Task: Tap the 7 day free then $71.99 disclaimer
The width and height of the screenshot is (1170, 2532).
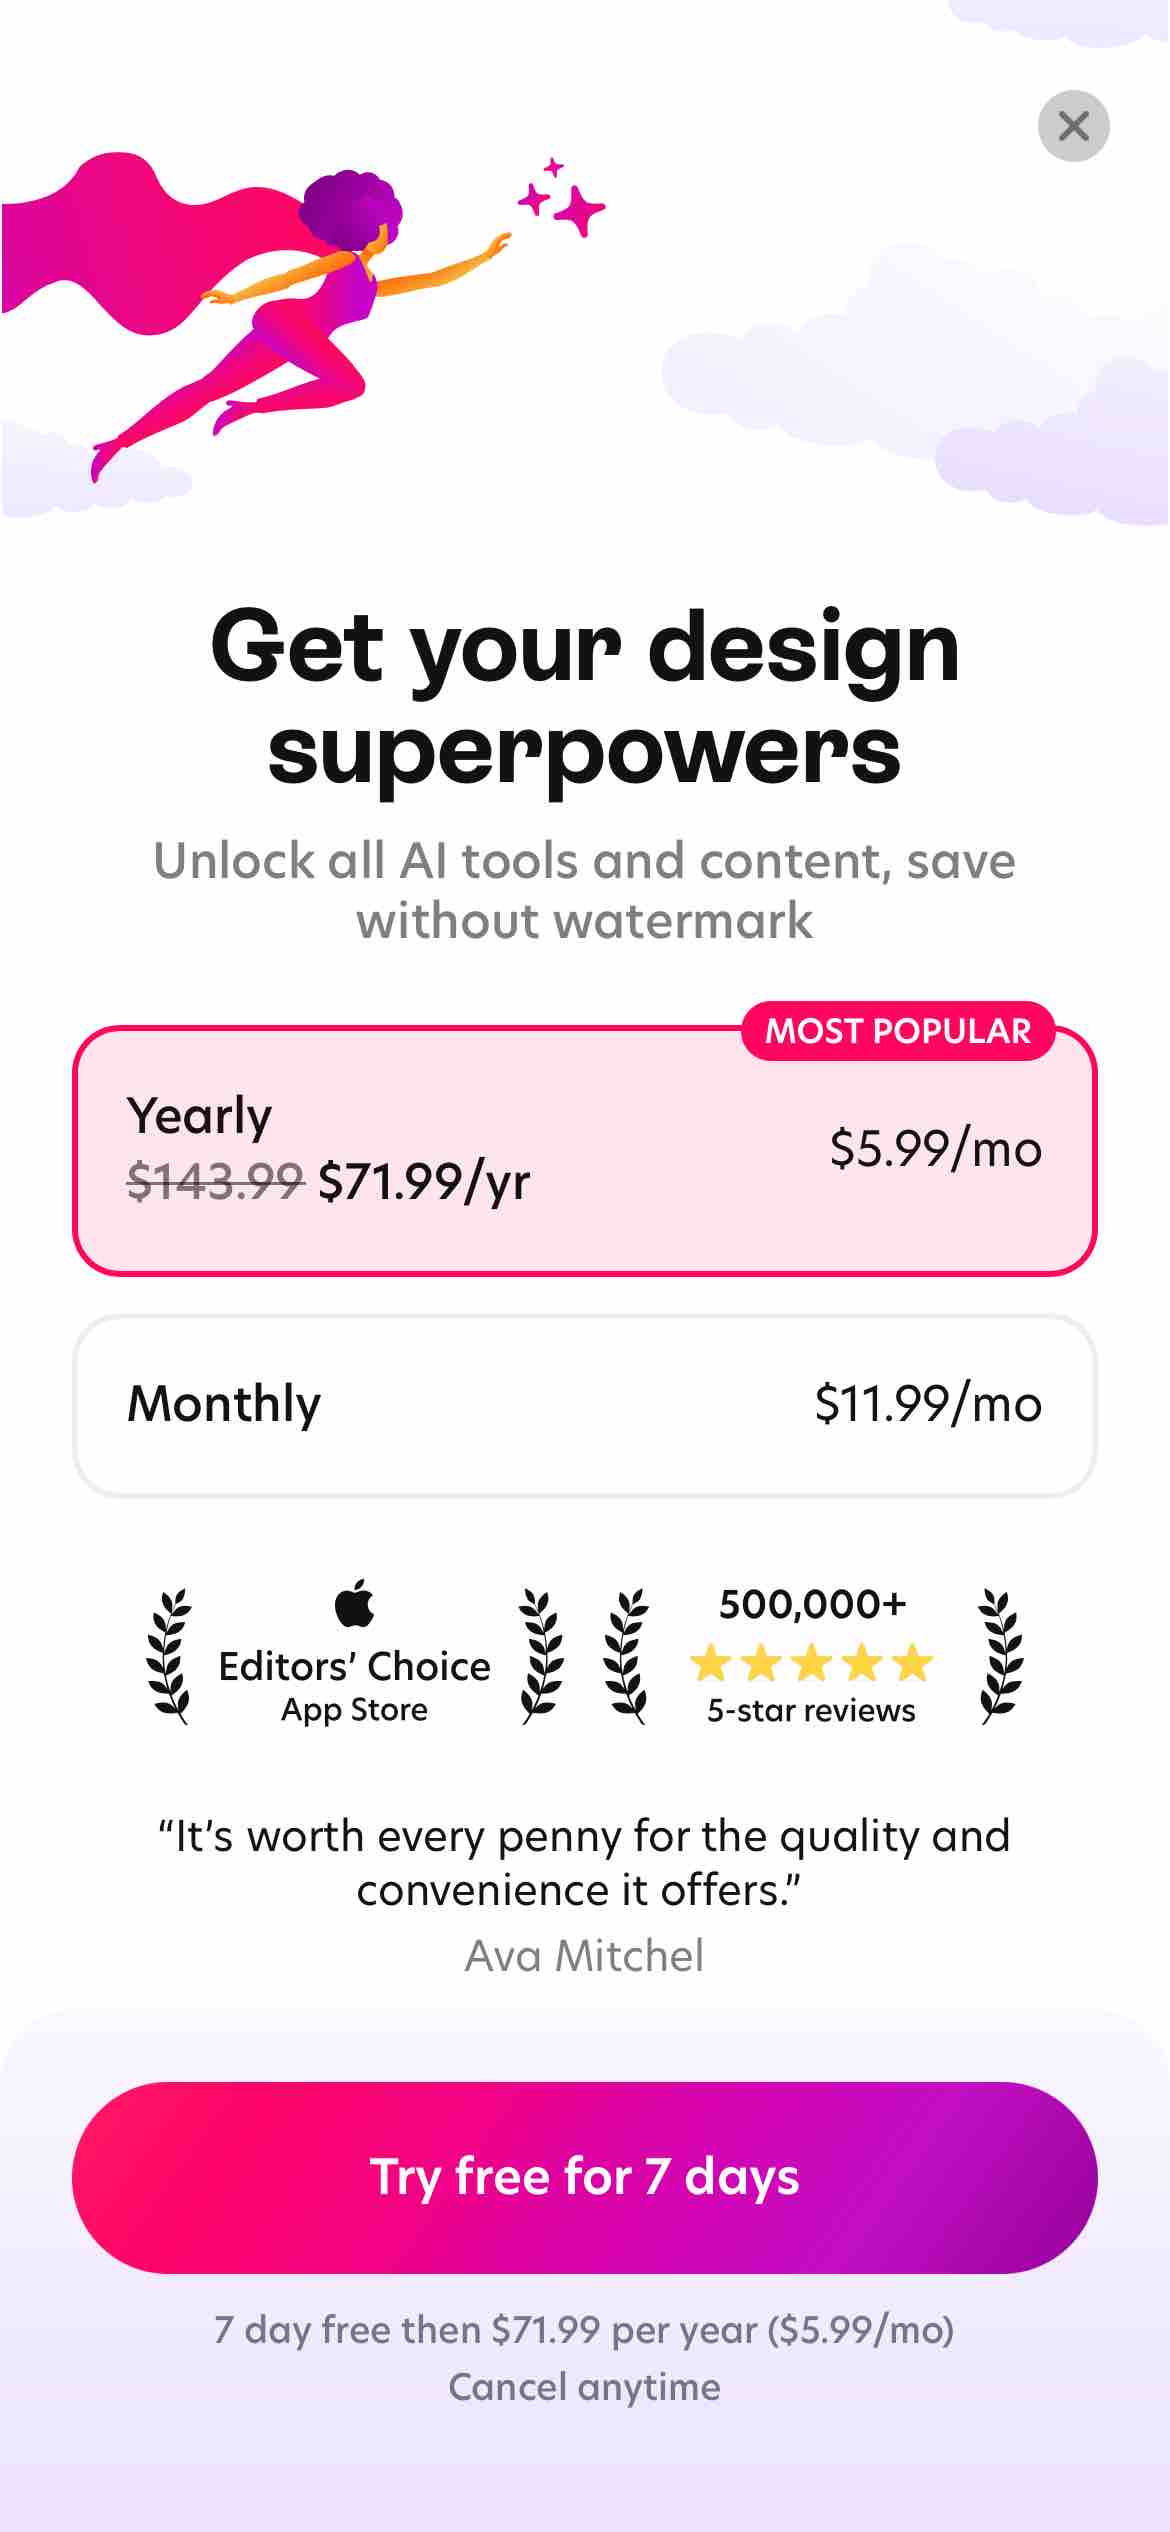Action: [584, 2330]
